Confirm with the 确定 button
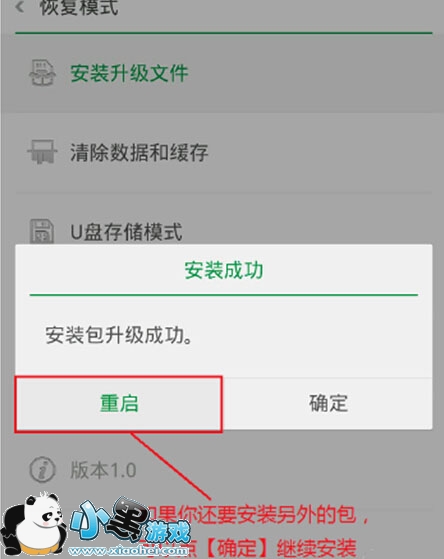 (327, 404)
